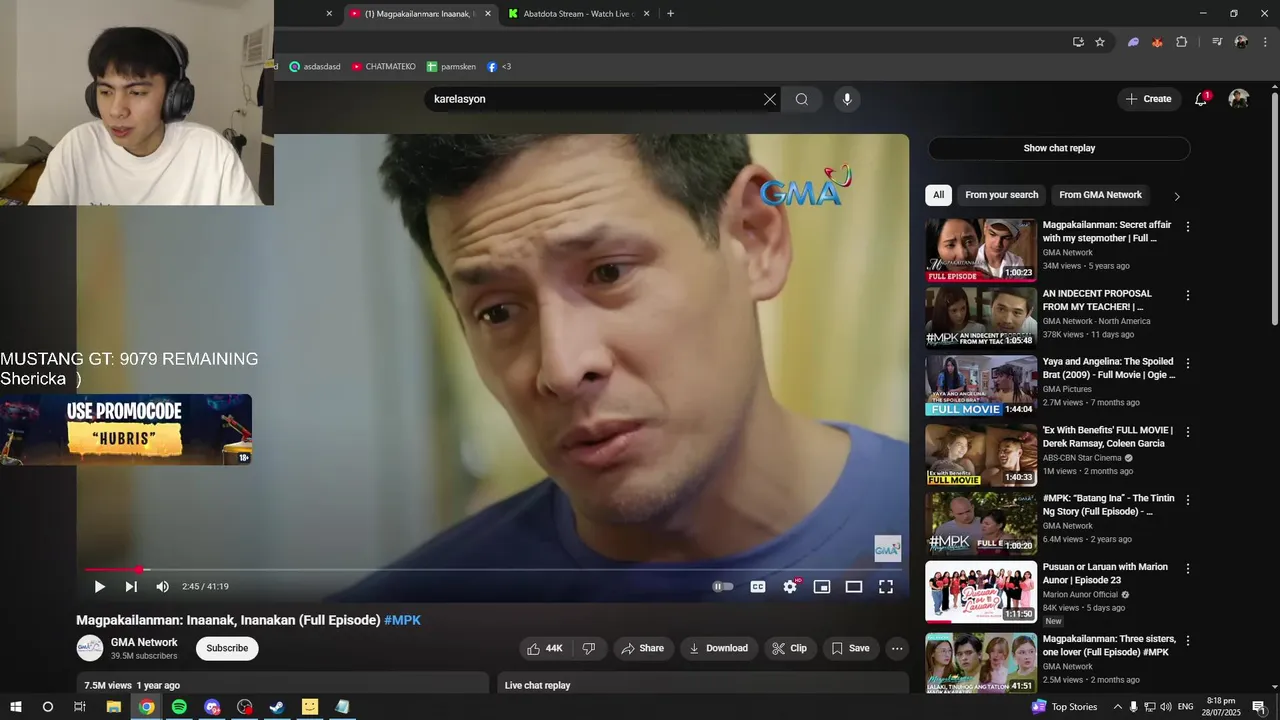Open the GMA Network channel avatar

[90, 648]
